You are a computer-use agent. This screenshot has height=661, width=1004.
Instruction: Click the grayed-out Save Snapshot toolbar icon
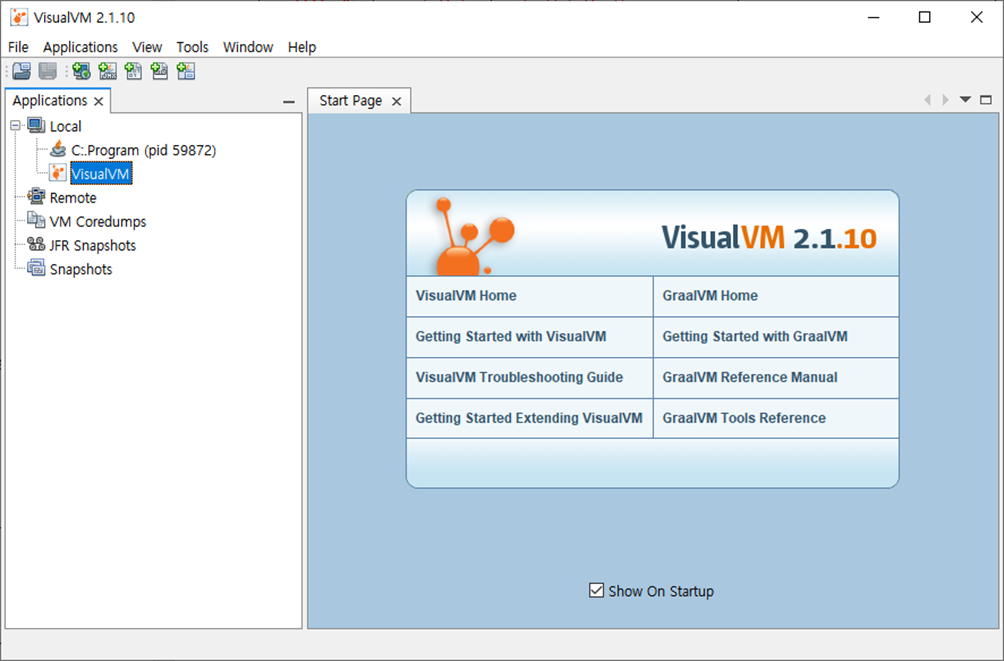point(48,71)
